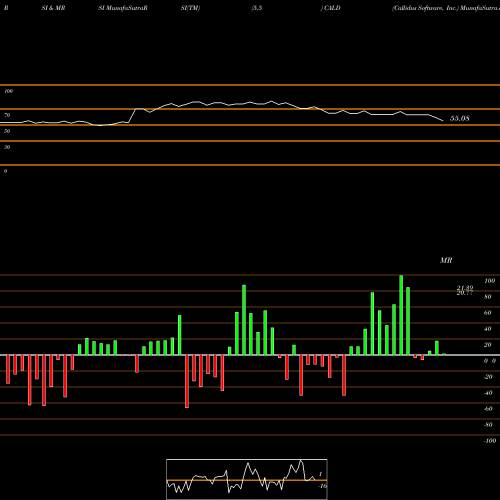Click the 'SI(TM)' header label

pyautogui.click(x=190, y=8)
